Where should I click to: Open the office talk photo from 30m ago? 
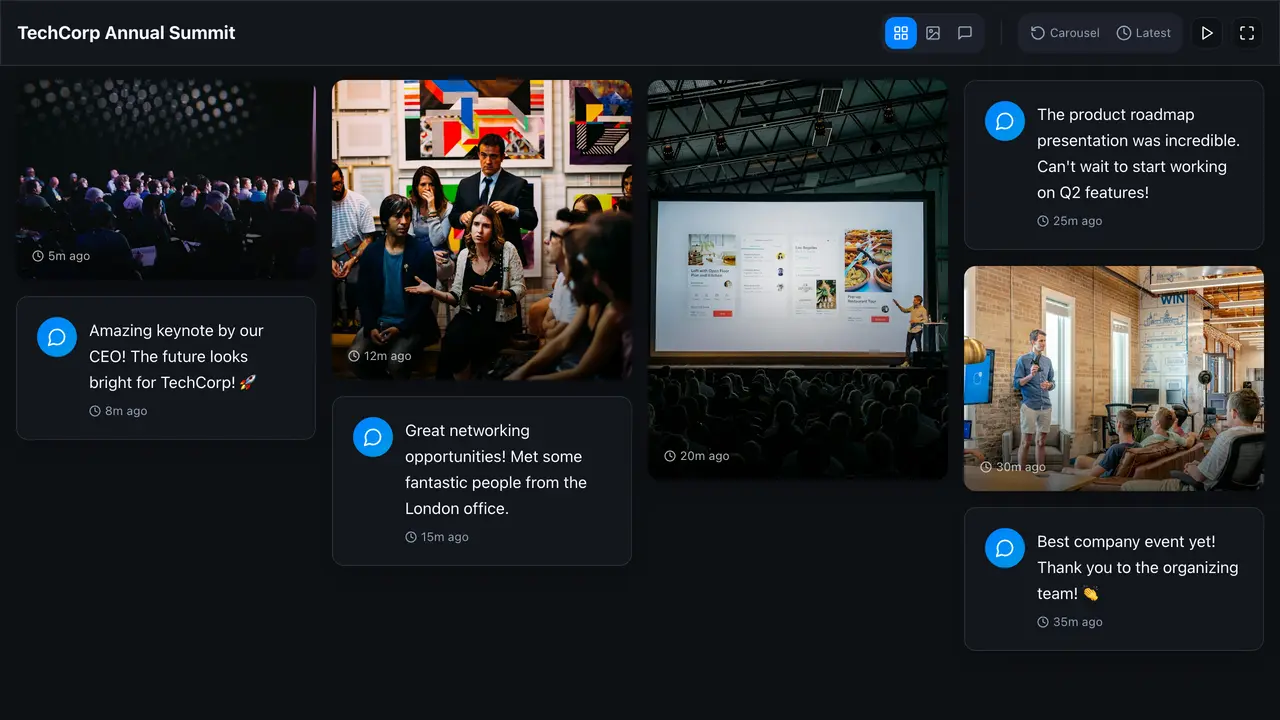point(1114,378)
